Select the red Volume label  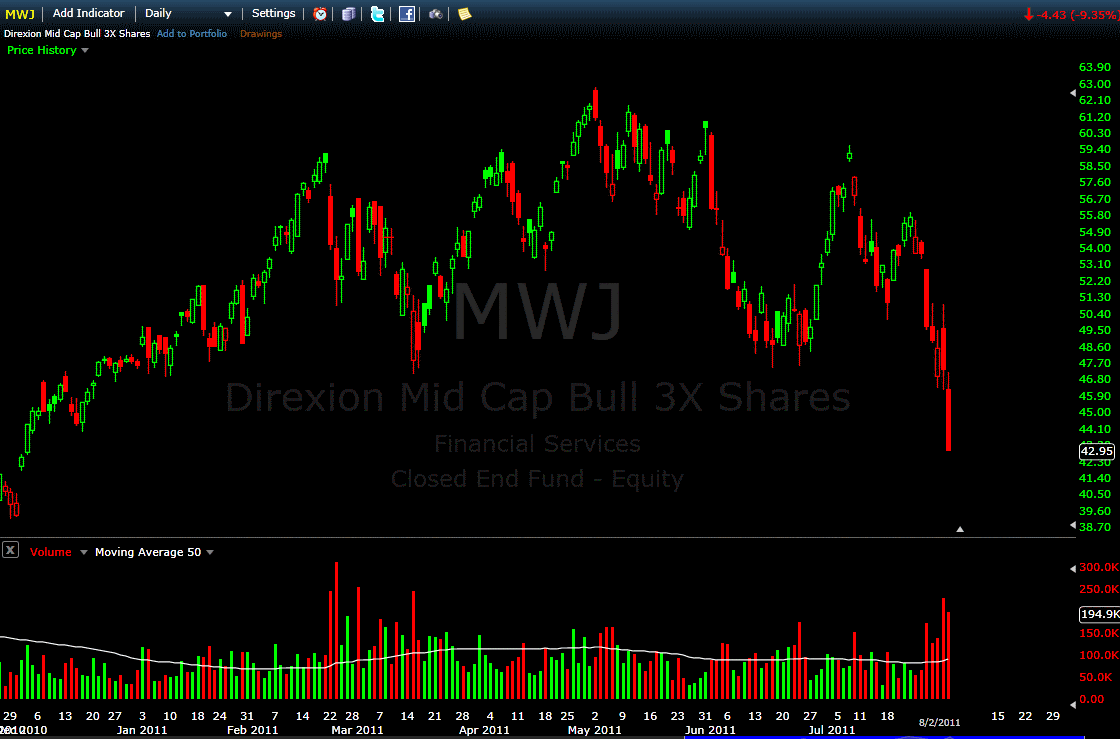[x=50, y=552]
